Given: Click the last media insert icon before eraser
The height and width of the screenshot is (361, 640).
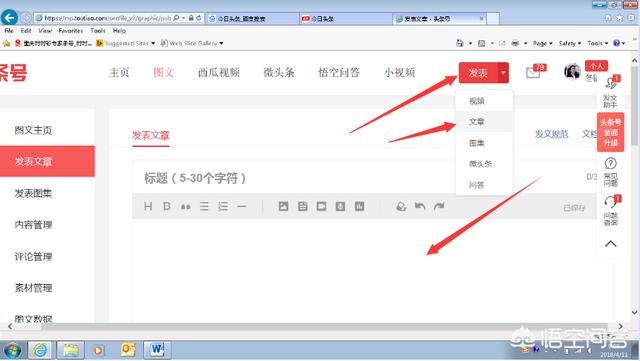Looking at the screenshot, I should [359, 207].
